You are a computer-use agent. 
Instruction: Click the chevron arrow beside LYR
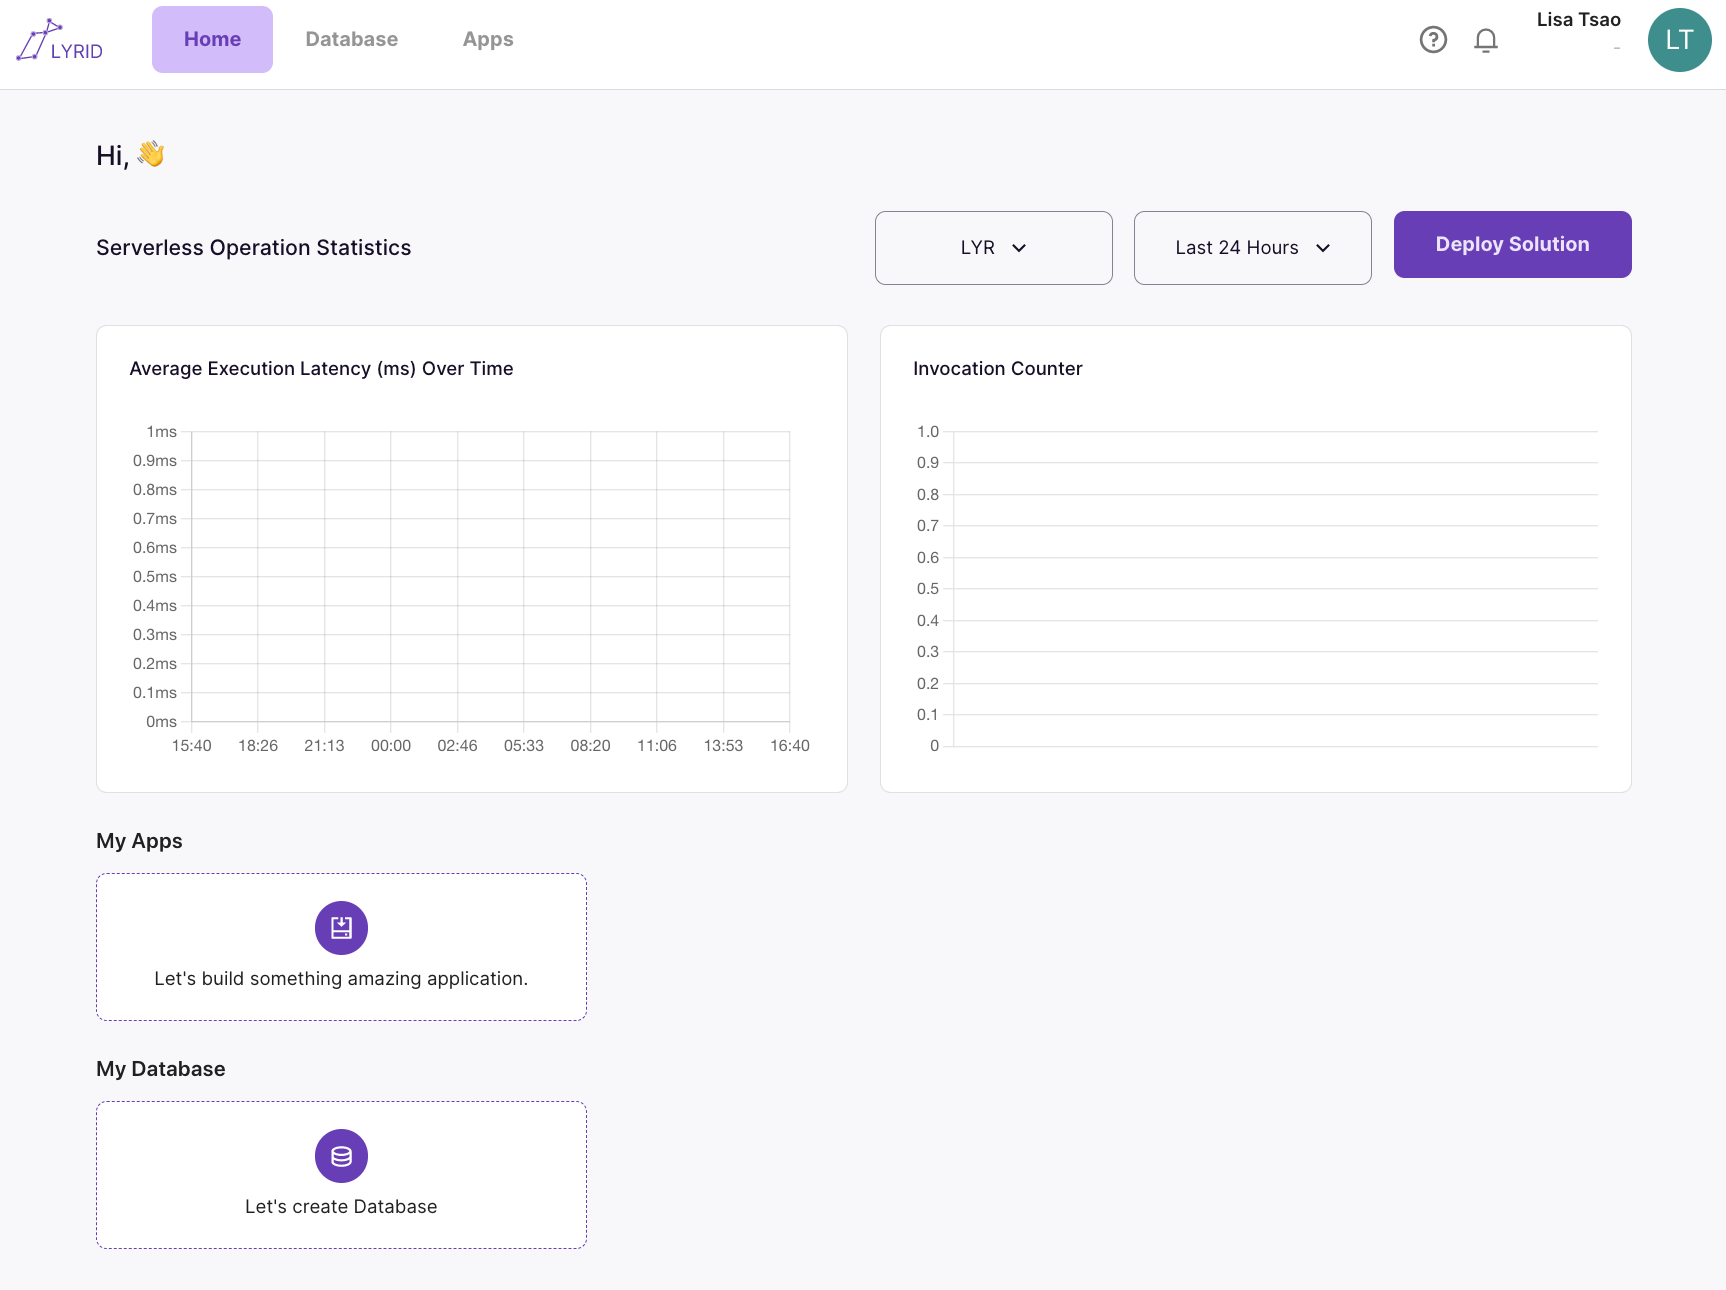1019,248
